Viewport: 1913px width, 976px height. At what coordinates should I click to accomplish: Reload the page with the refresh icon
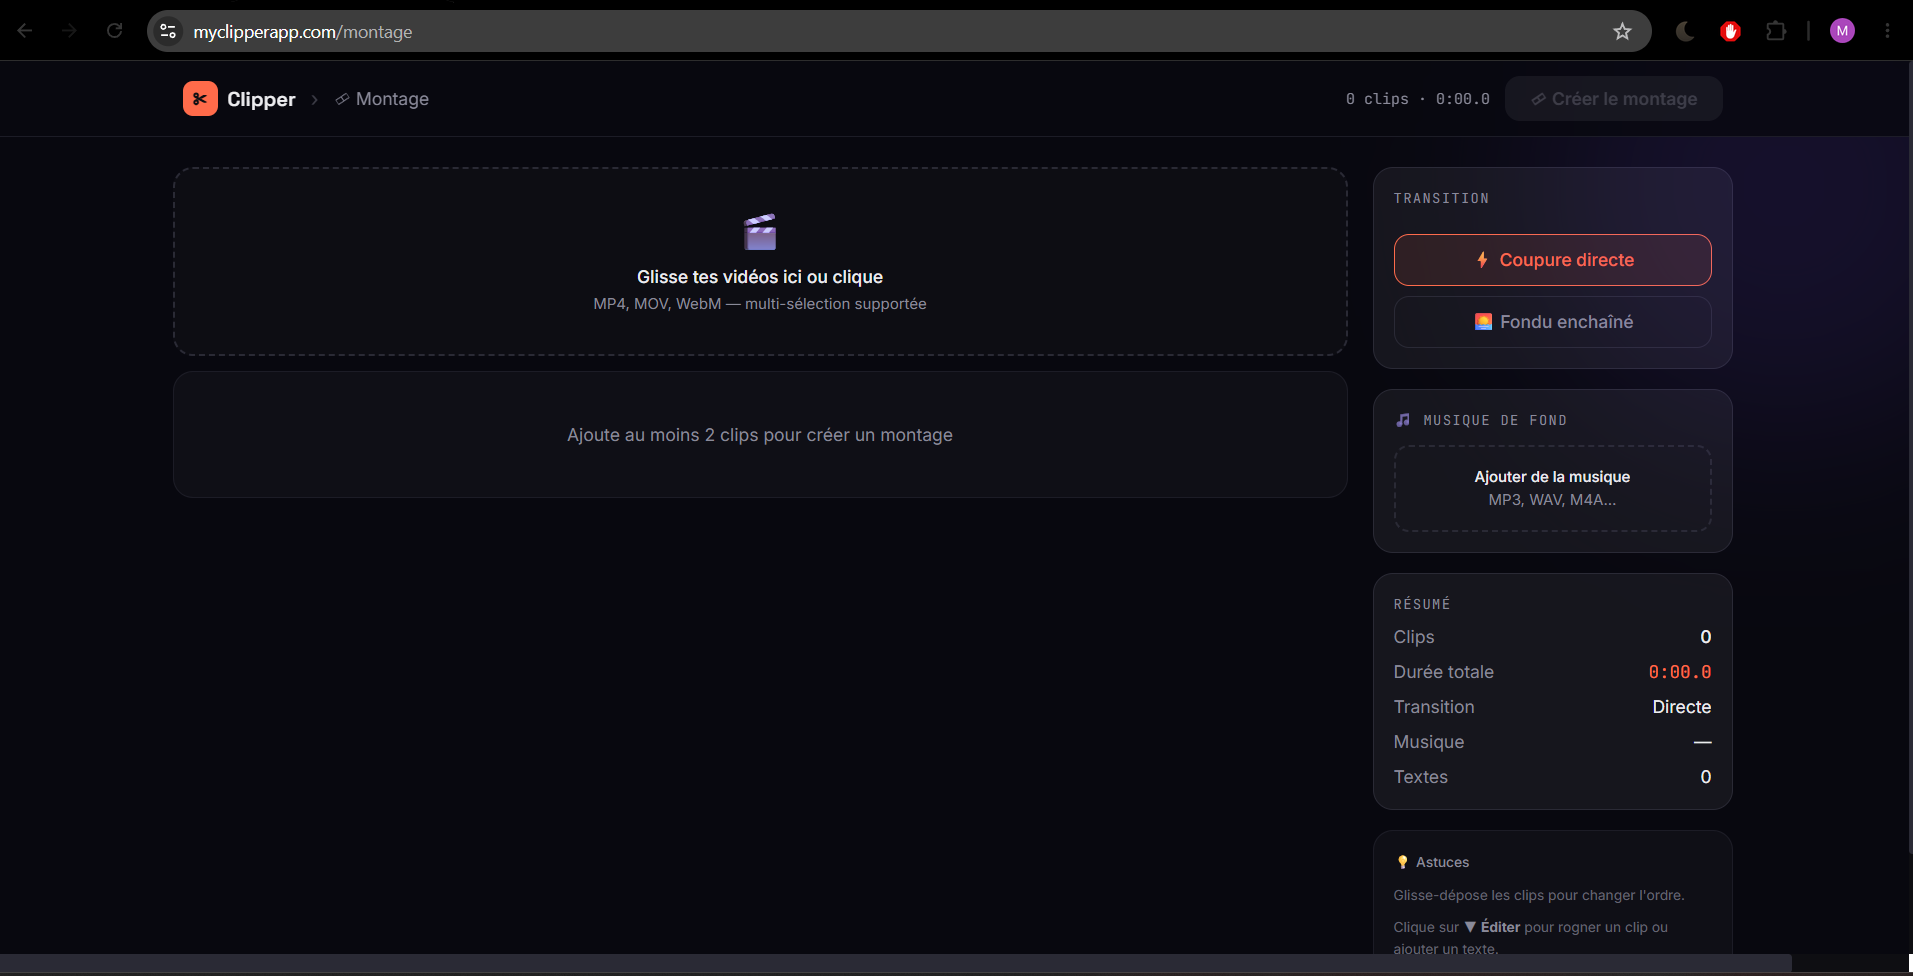pyautogui.click(x=114, y=31)
